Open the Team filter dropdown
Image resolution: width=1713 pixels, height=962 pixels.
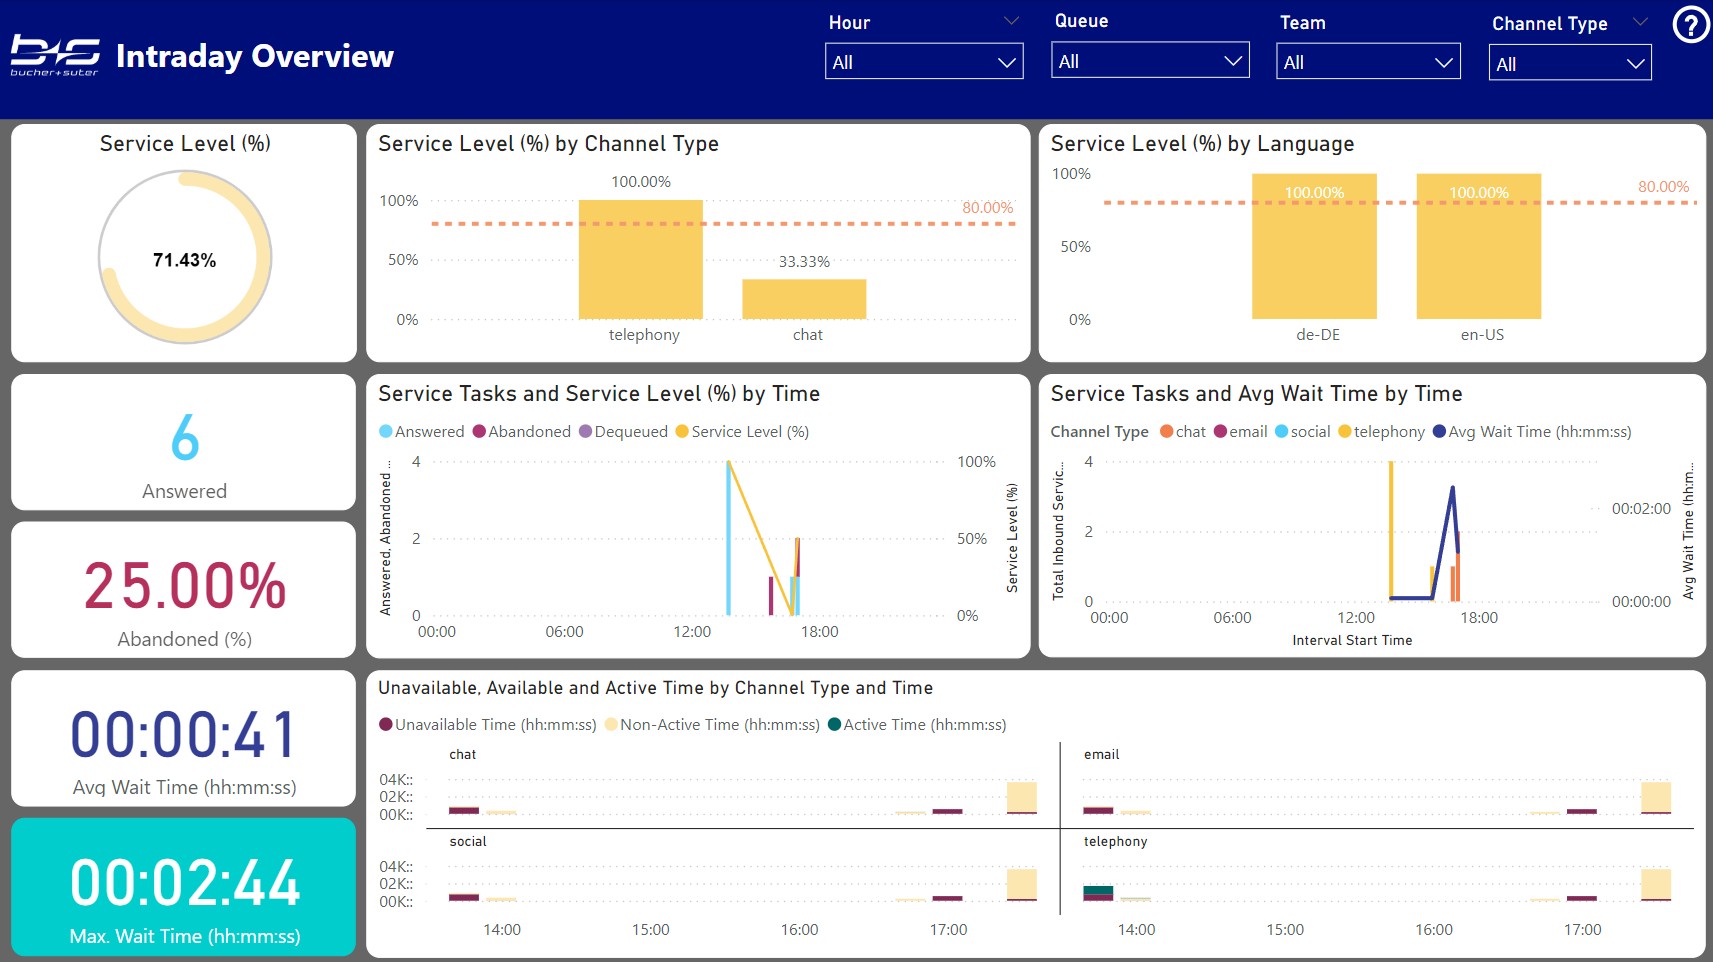pos(1368,62)
